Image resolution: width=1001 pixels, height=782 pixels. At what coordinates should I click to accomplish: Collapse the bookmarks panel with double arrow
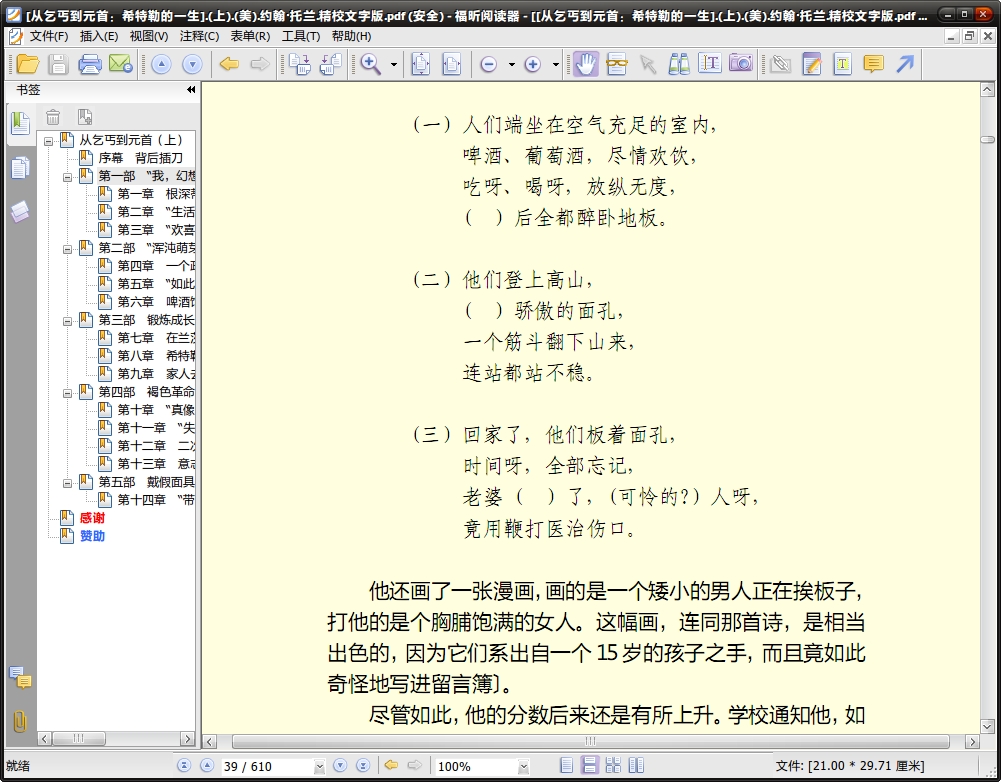[x=191, y=90]
